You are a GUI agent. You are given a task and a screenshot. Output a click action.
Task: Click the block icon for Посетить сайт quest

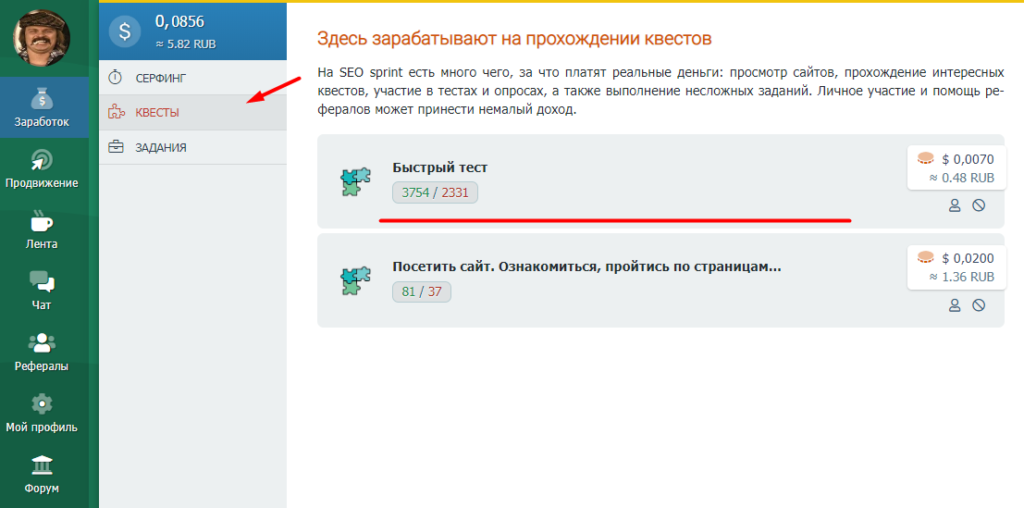point(979,304)
